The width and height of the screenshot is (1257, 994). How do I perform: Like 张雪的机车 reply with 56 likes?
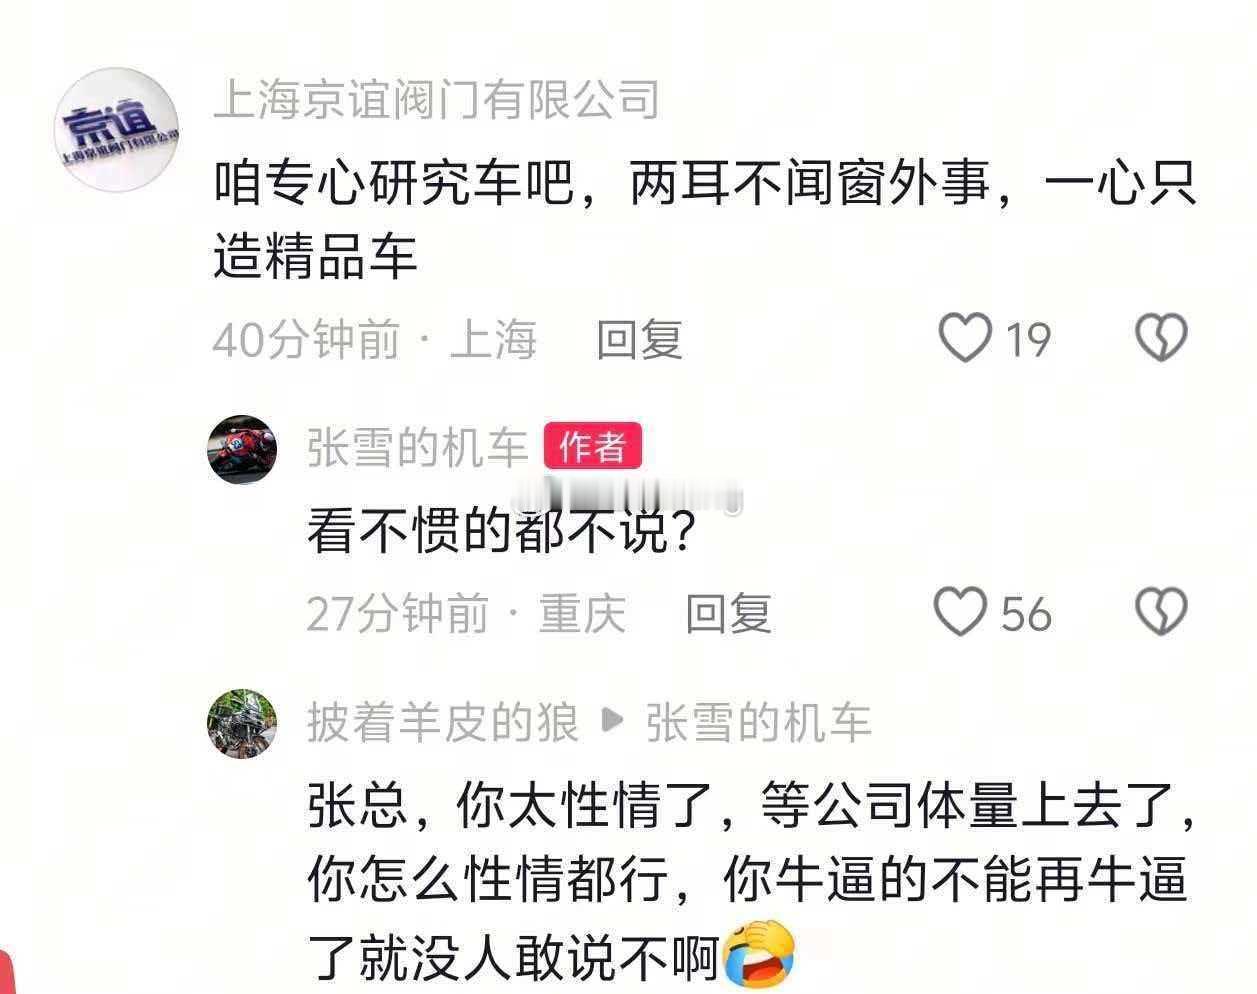(960, 611)
